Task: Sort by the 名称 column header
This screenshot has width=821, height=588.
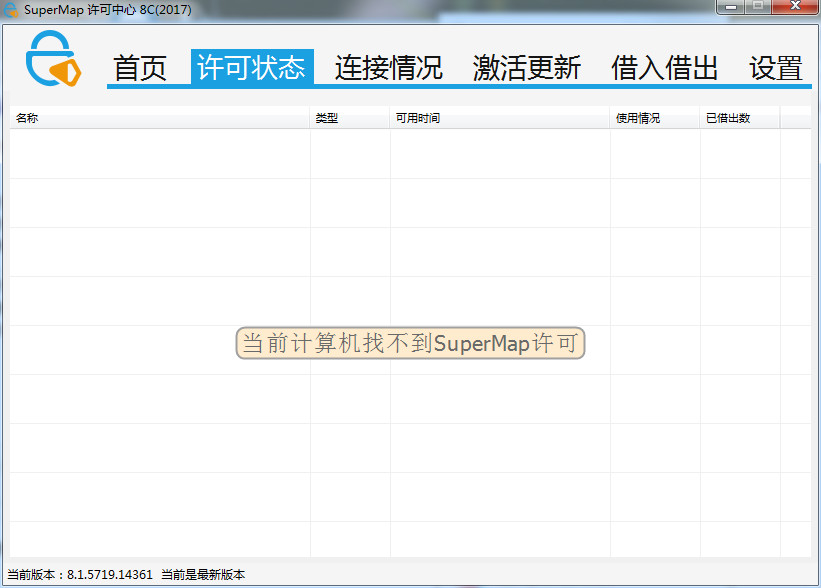Action: pyautogui.click(x=160, y=118)
